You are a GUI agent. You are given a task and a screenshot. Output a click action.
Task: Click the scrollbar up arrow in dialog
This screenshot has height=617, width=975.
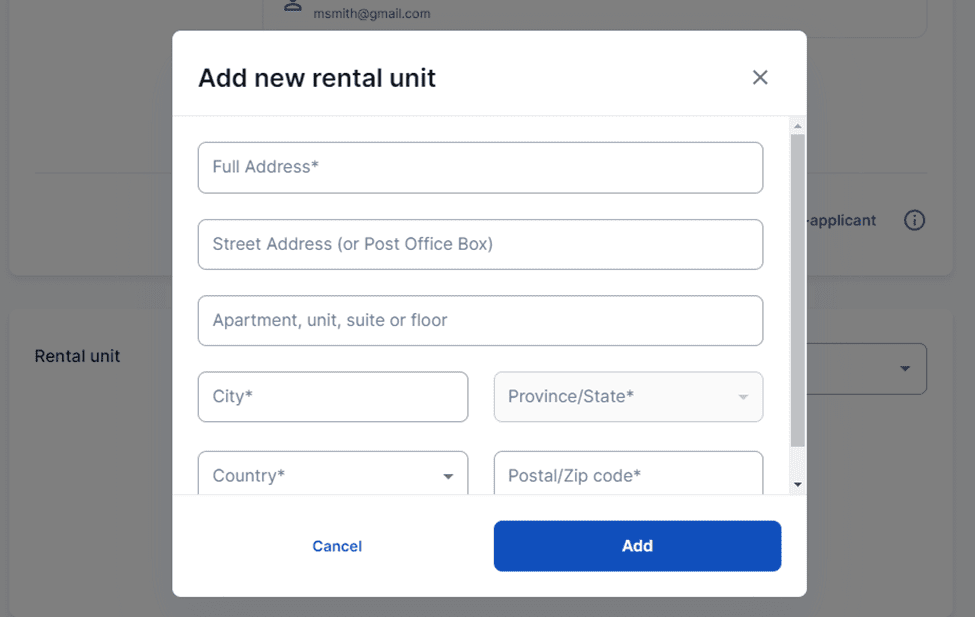(797, 126)
